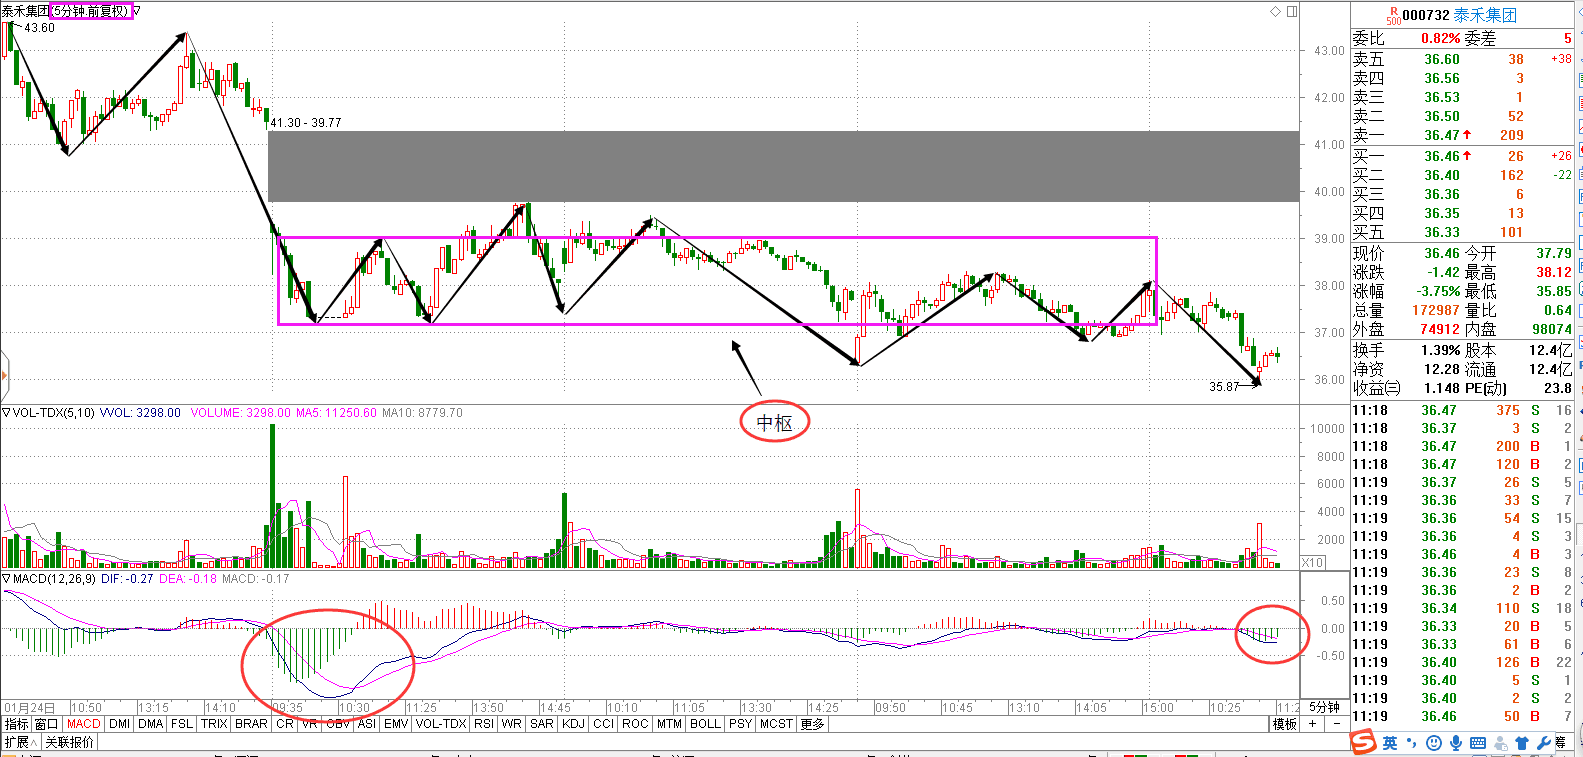Click the 卖五 price 36.60

(x=1442, y=59)
